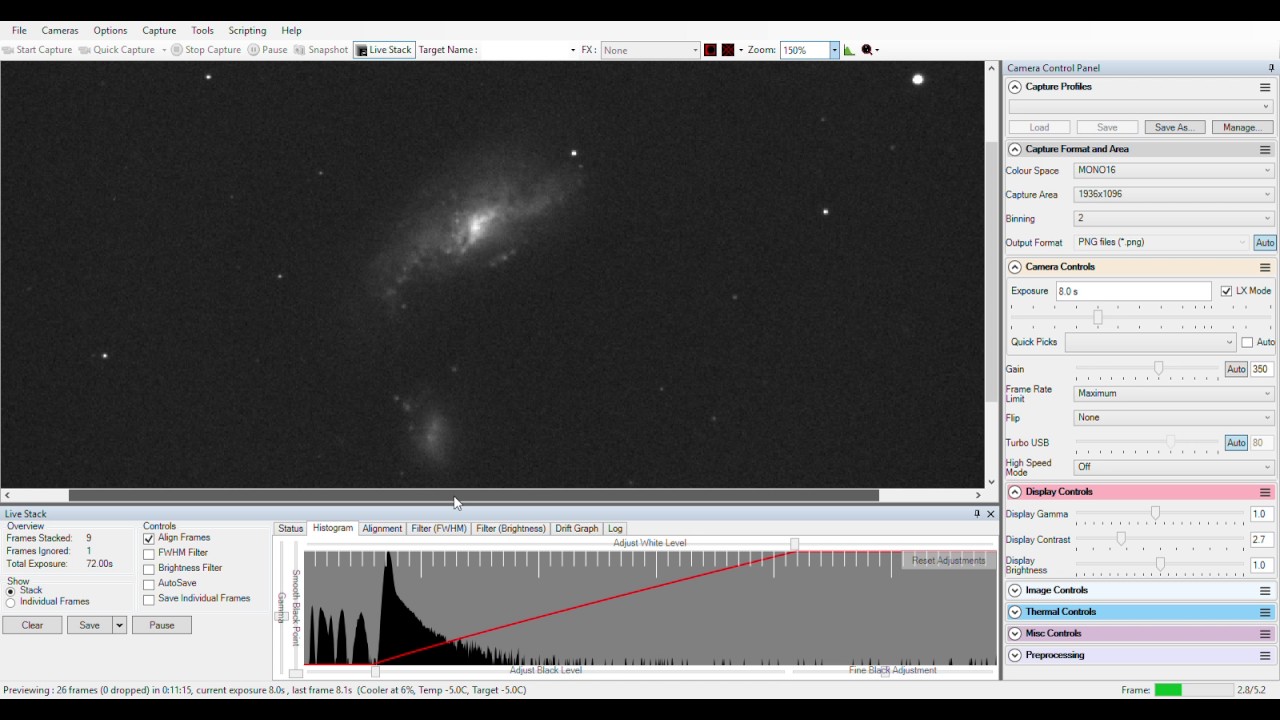
Task: Click Quick Capture in the toolbar
Action: tap(117, 50)
